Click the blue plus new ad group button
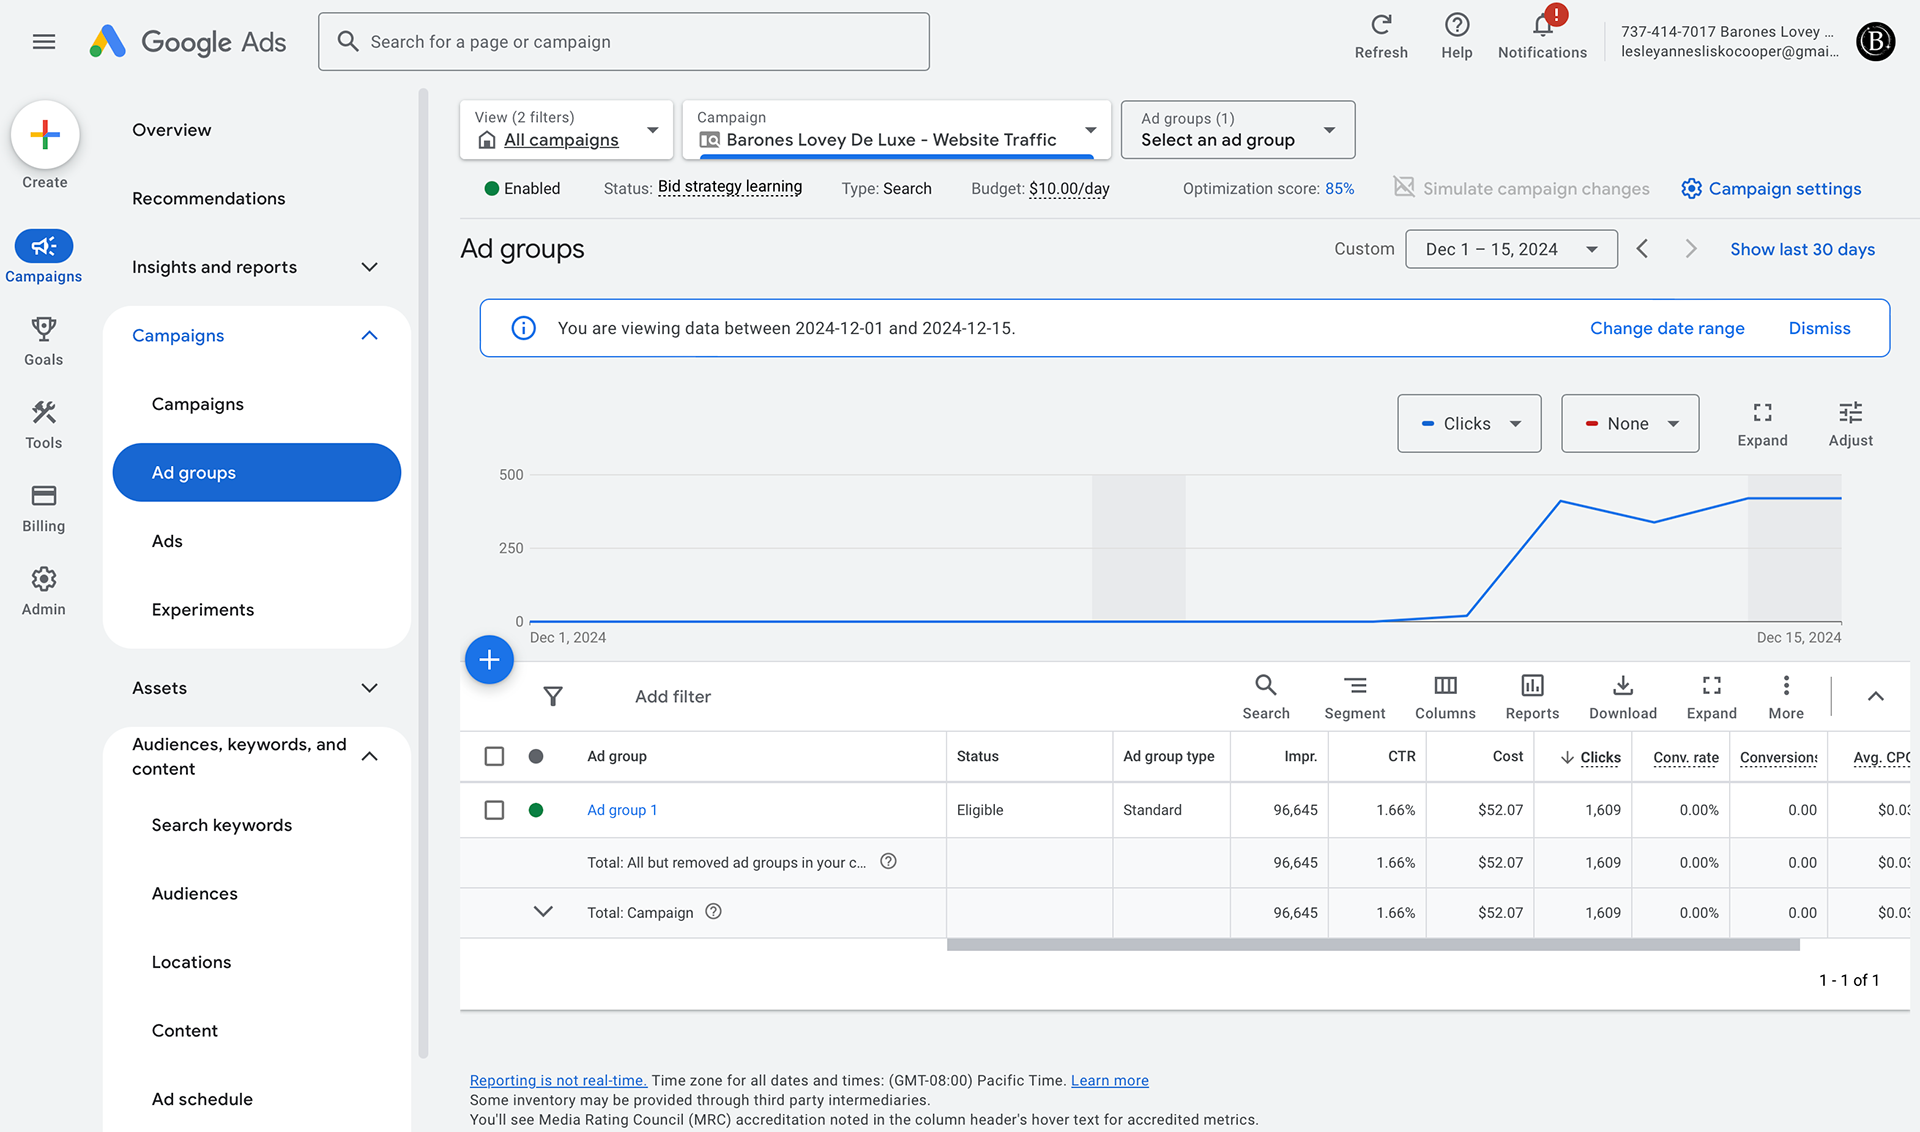 point(489,660)
